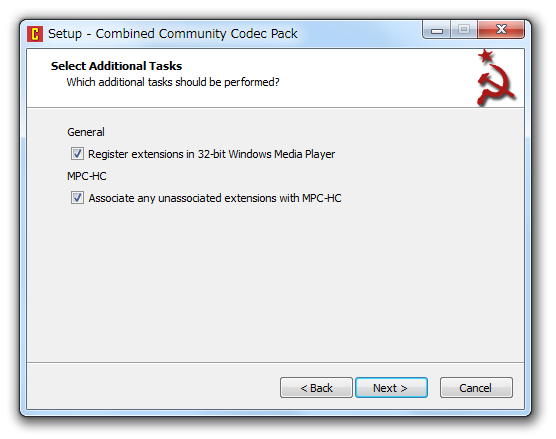Image resolution: width=556 pixels, height=439 pixels.
Task: Proceed with the Next button
Action: (391, 388)
